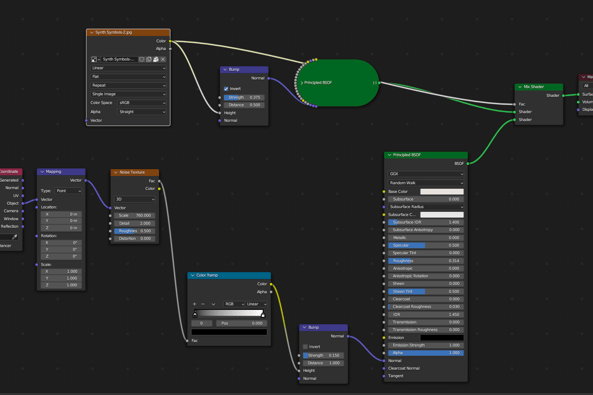
Task: Open the sRGB Color Space dropdown
Action: pos(142,103)
